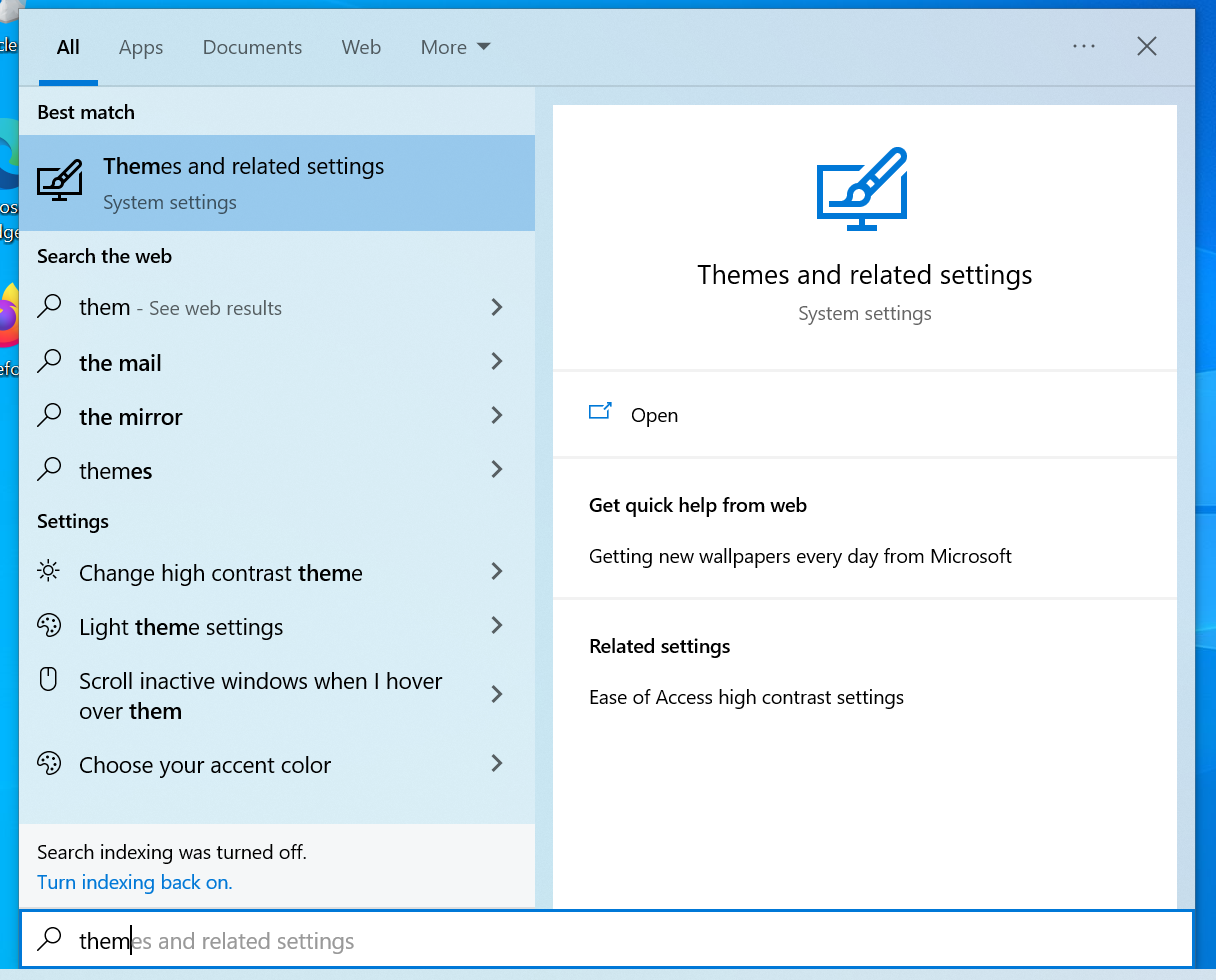
Task: Expand the 'the mirror' search suggestion
Action: click(496, 415)
